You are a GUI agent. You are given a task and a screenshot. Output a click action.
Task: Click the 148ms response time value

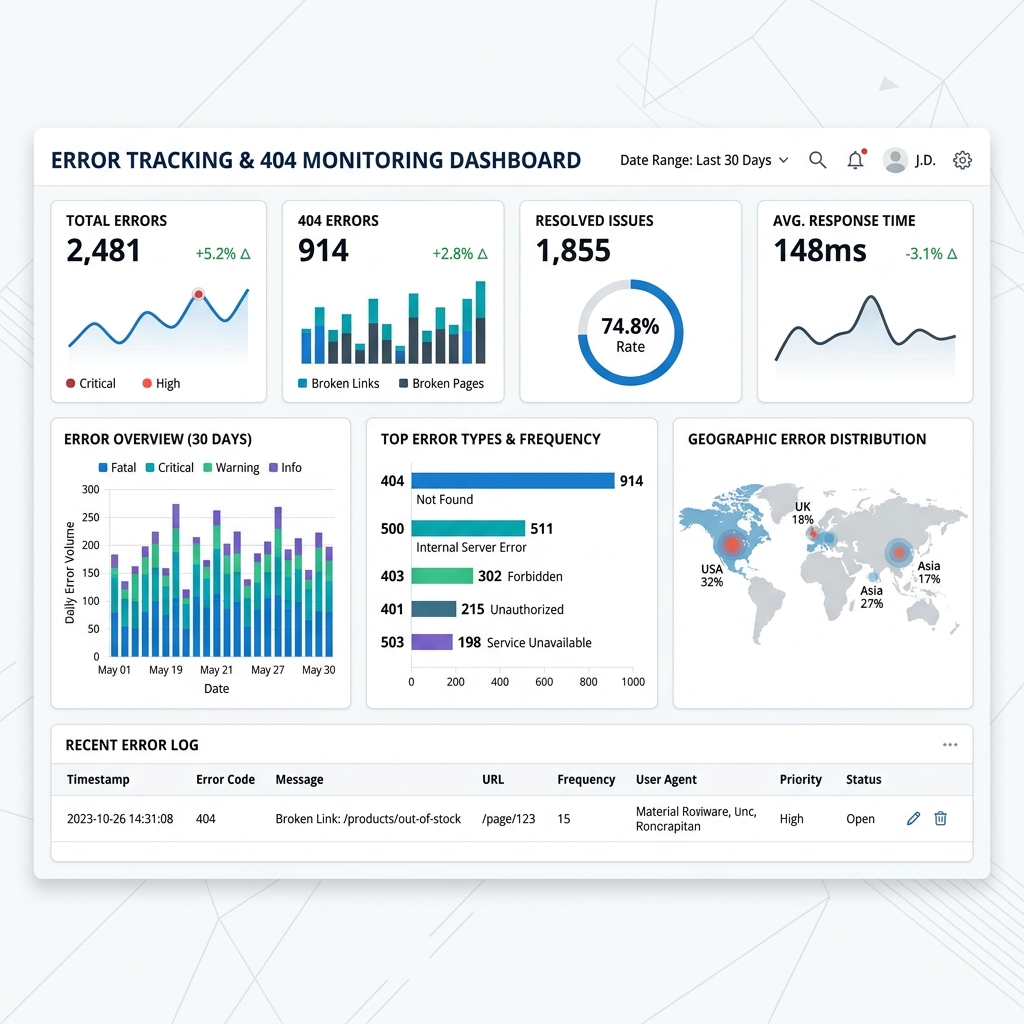tap(820, 250)
